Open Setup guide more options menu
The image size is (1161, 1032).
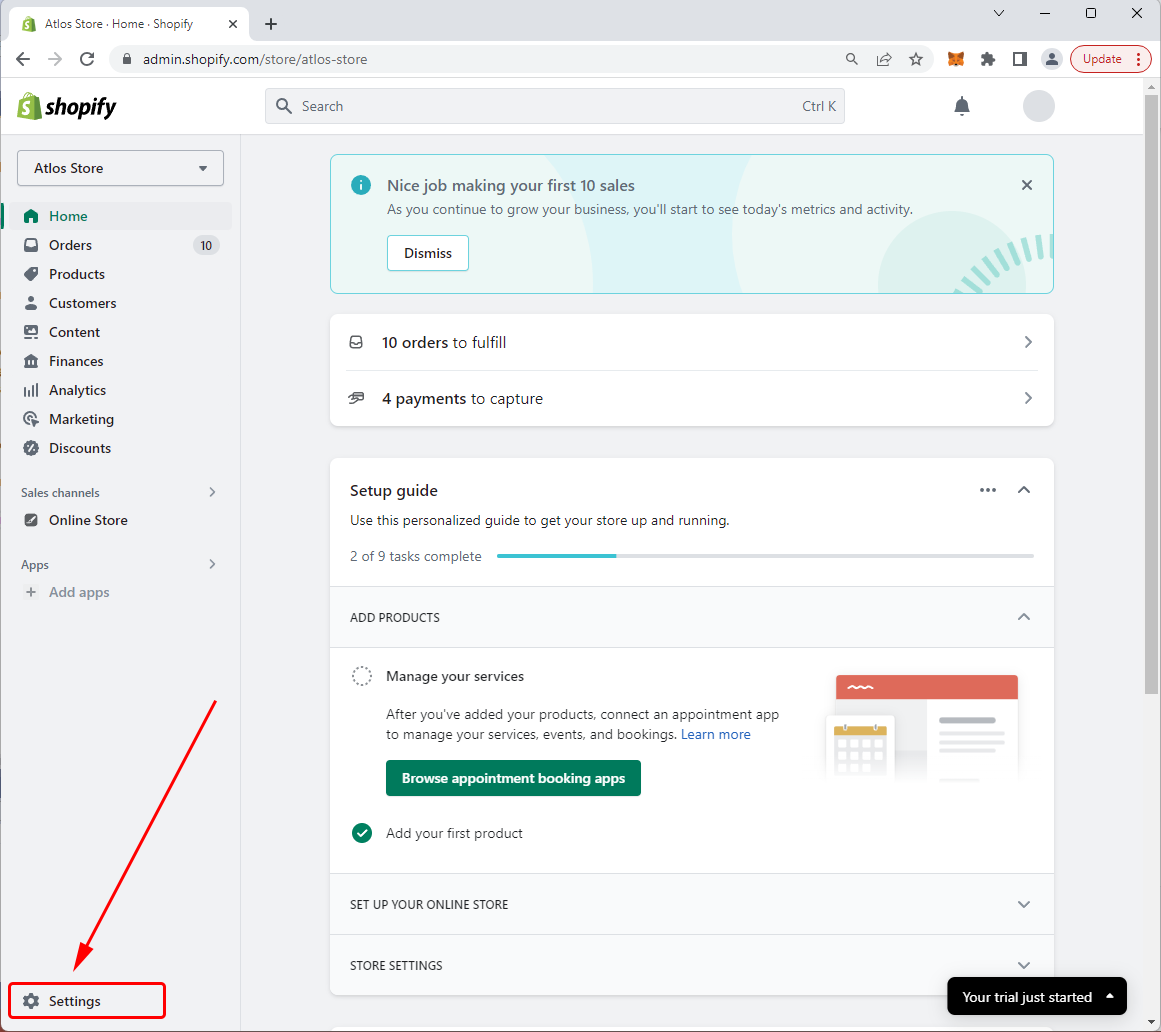[987, 490]
